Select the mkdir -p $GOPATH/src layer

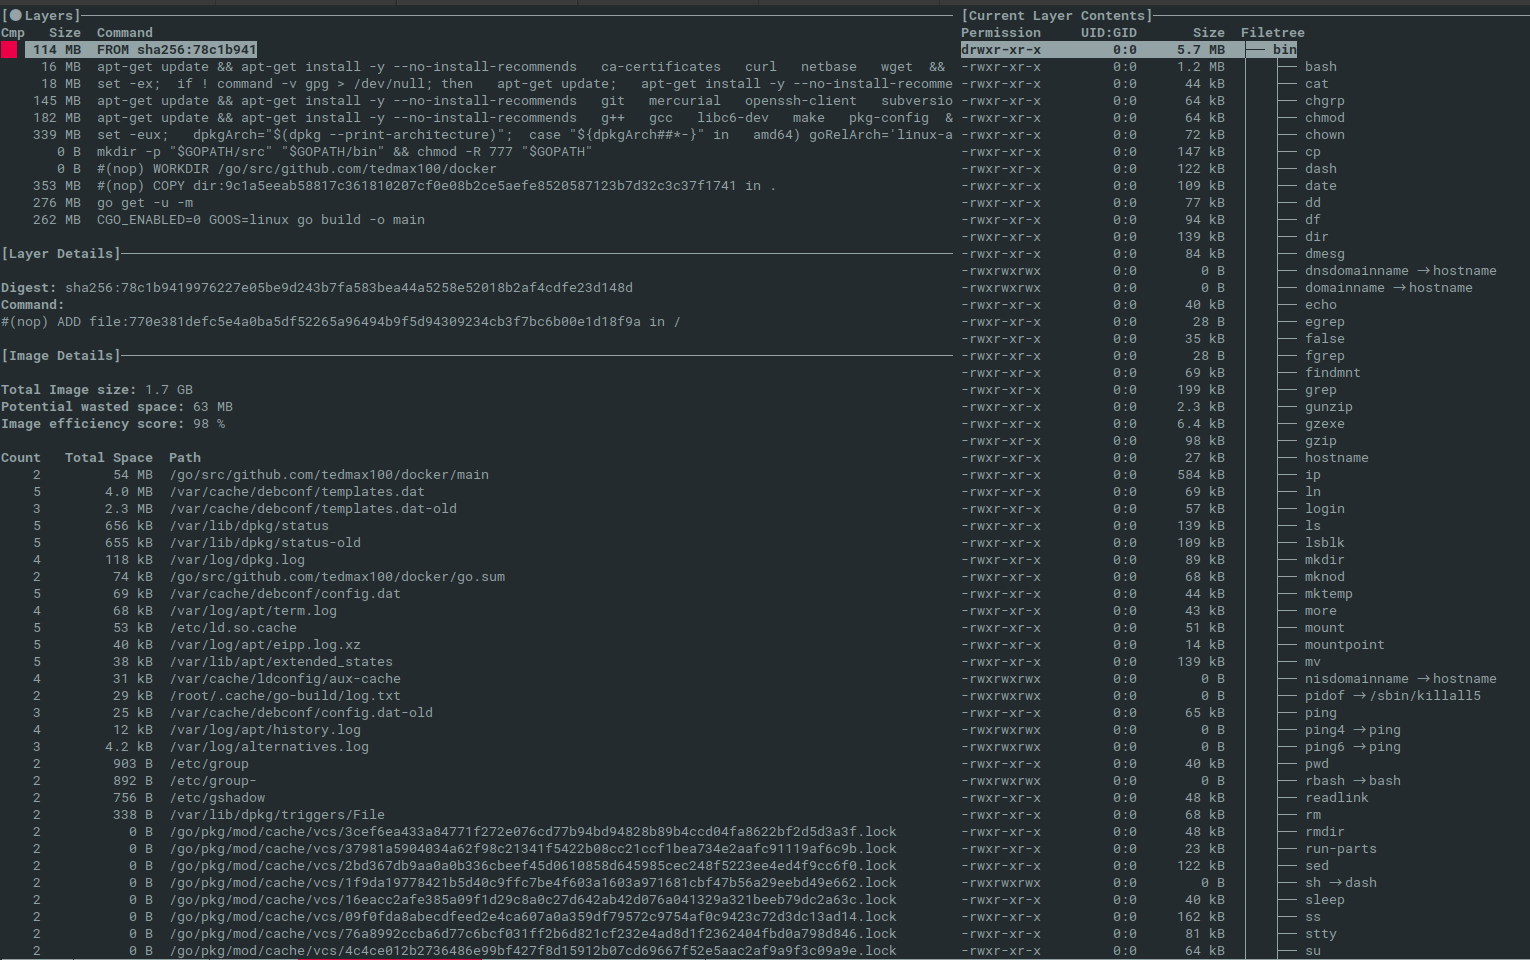(x=344, y=152)
